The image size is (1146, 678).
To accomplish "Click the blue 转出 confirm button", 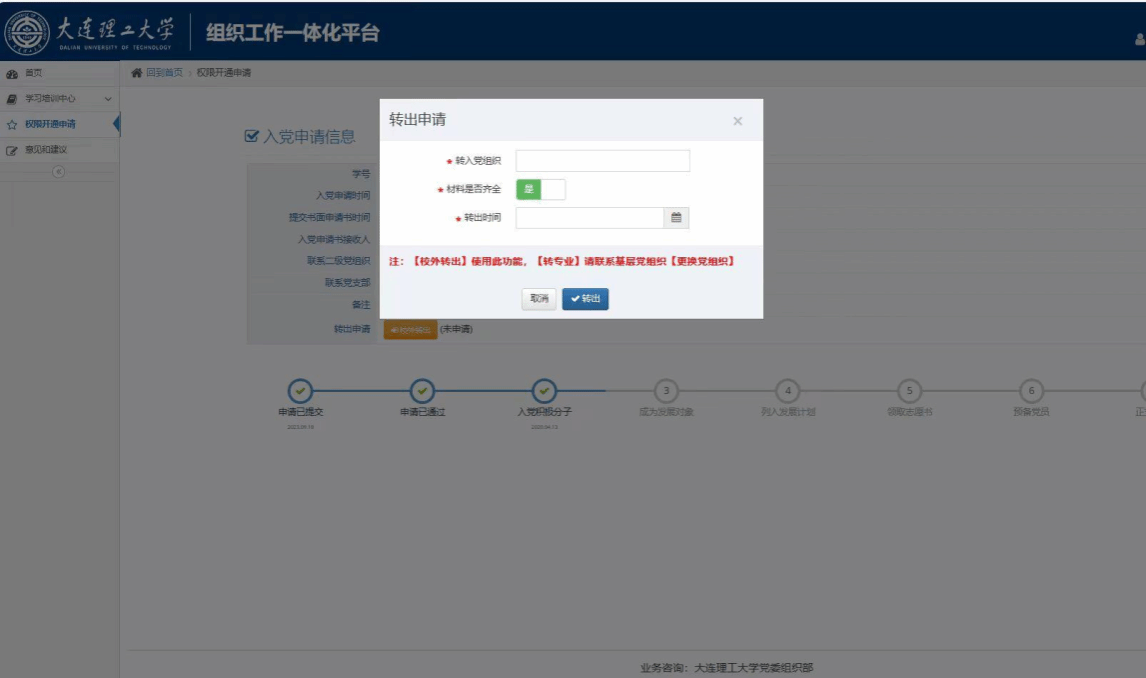I will [x=585, y=299].
